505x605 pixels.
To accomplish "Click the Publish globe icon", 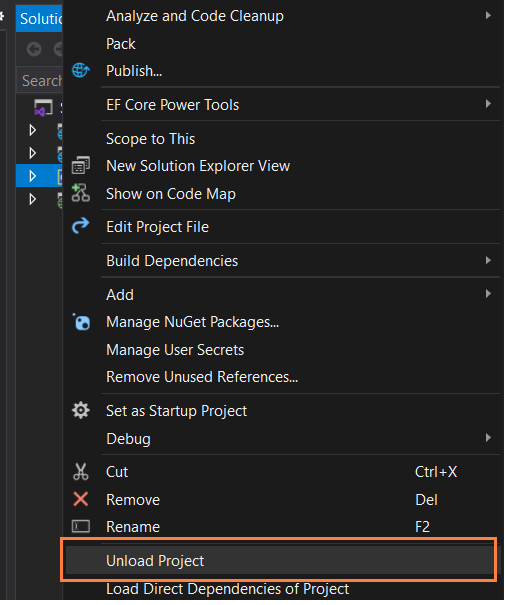I will tap(81, 70).
